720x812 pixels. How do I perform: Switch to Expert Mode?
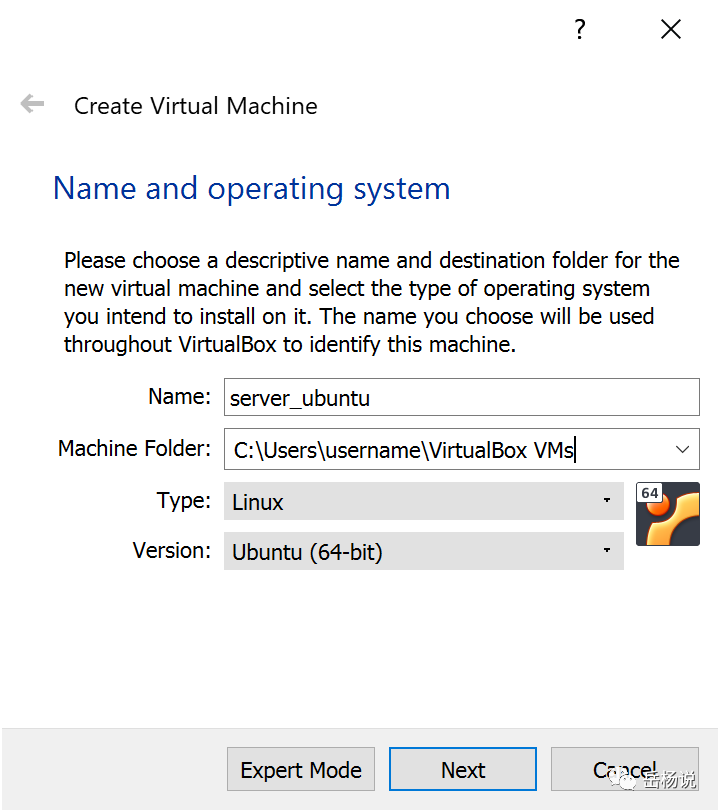pyautogui.click(x=300, y=769)
